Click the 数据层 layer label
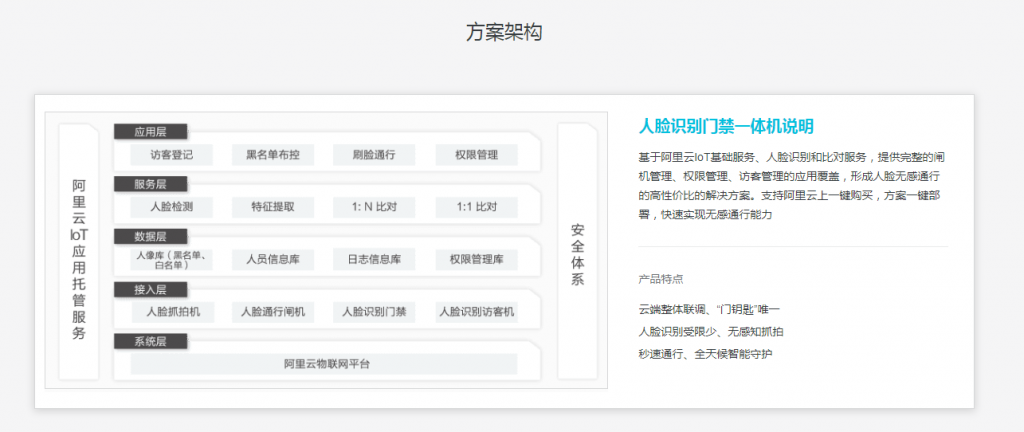Viewport: 1024px width, 432px height. 150,236
